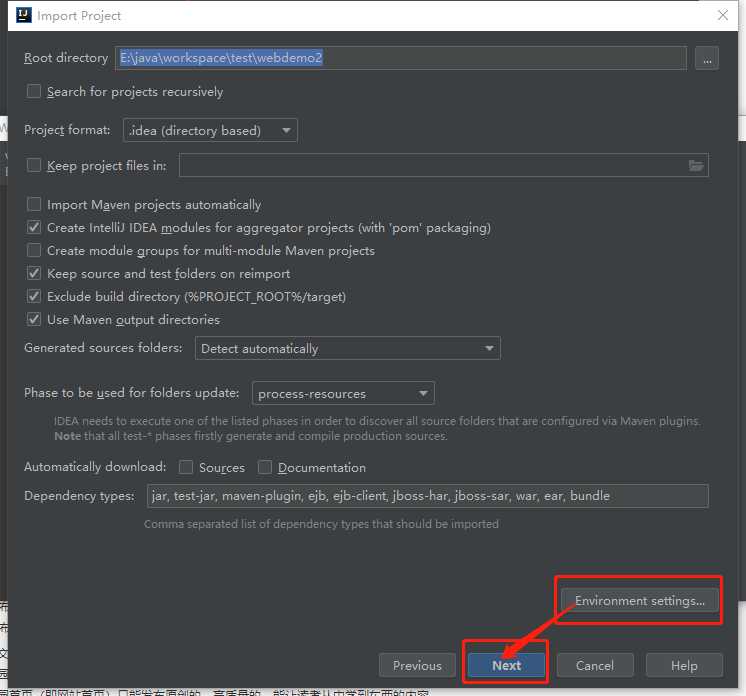
Task: Check Create module groups for multi-module Maven projects
Action: (34, 250)
